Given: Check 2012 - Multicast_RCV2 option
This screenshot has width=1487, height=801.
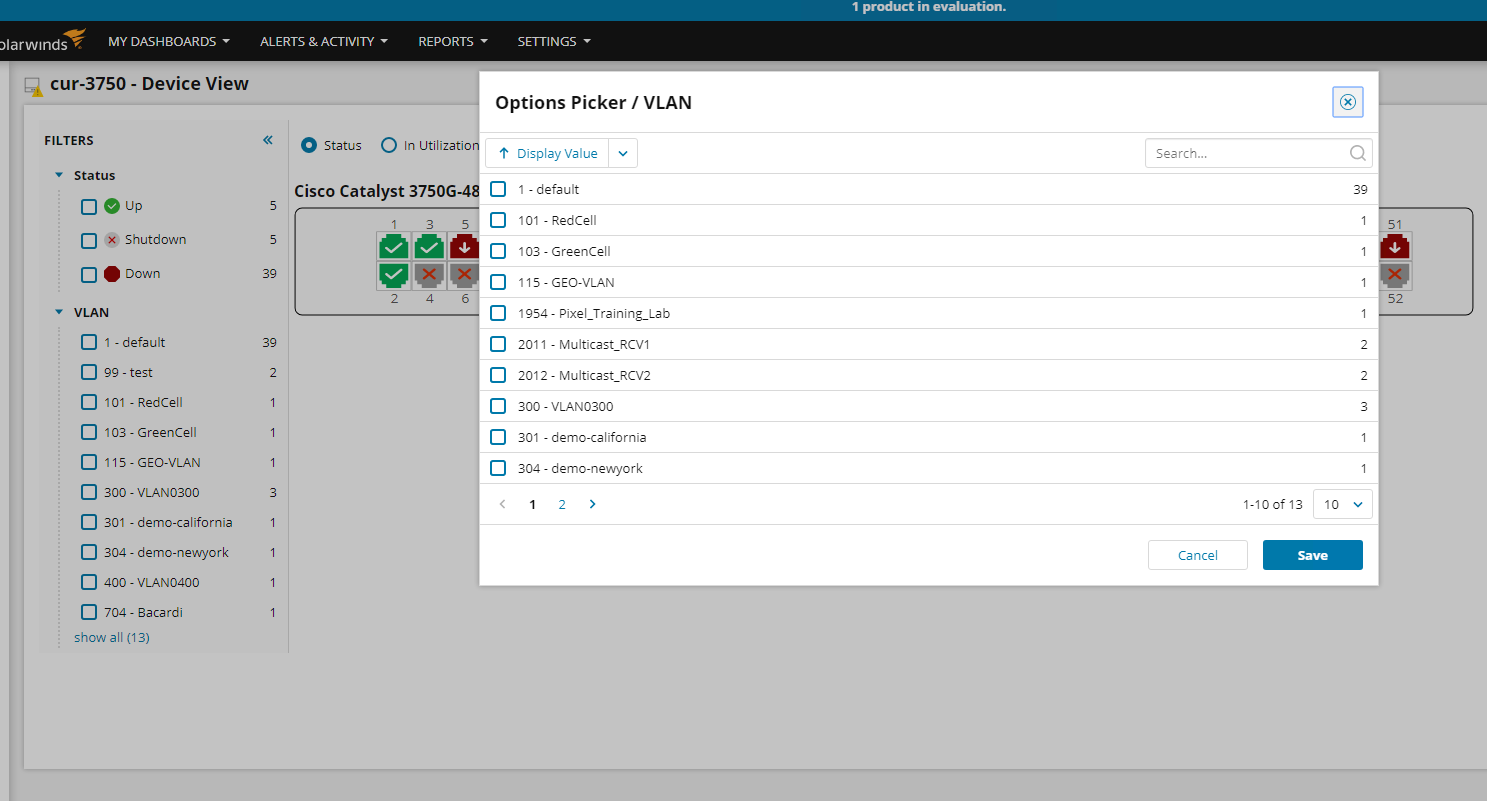Looking at the screenshot, I should (498, 375).
